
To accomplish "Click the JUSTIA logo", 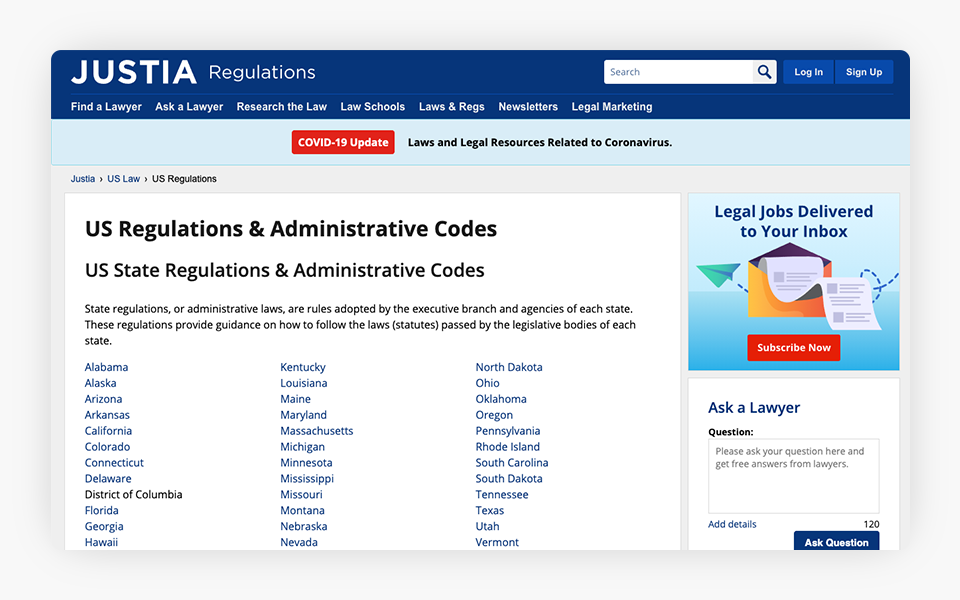I will [x=134, y=72].
